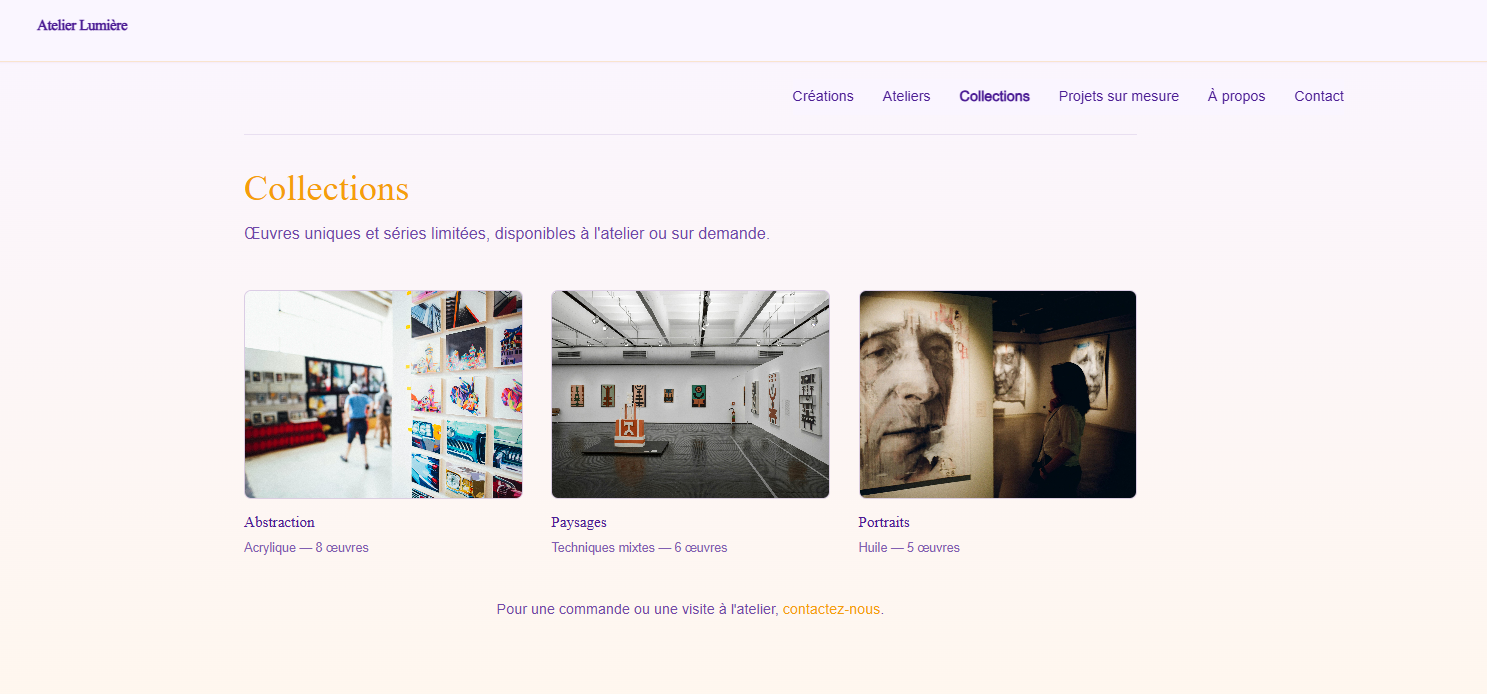Click the orange Collections page heading

tap(326, 189)
